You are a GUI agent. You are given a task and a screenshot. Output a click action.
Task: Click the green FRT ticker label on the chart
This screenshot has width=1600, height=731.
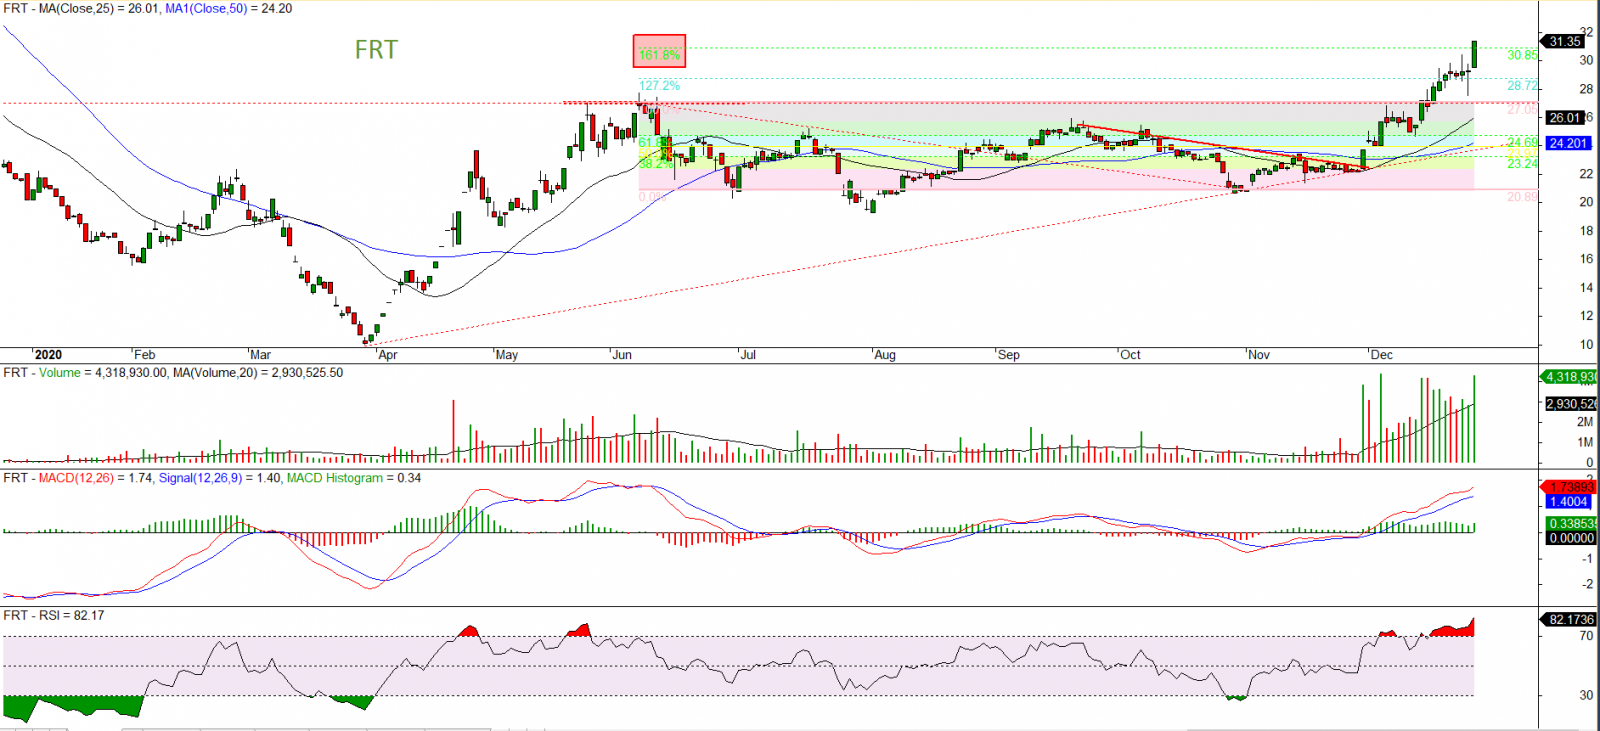(x=376, y=50)
